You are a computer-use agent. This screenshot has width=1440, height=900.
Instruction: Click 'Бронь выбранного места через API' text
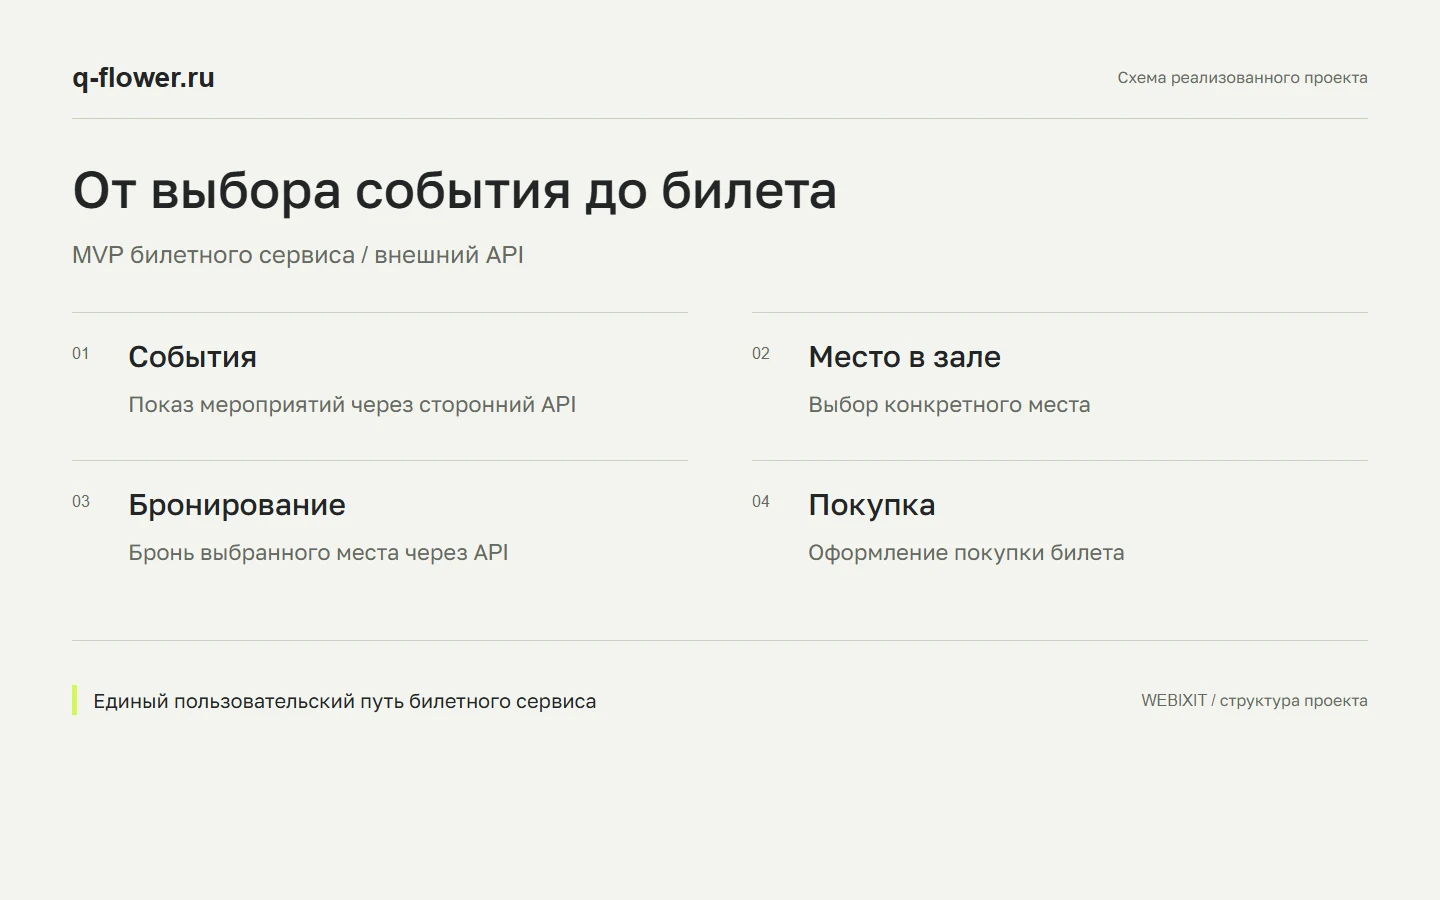[x=318, y=553]
